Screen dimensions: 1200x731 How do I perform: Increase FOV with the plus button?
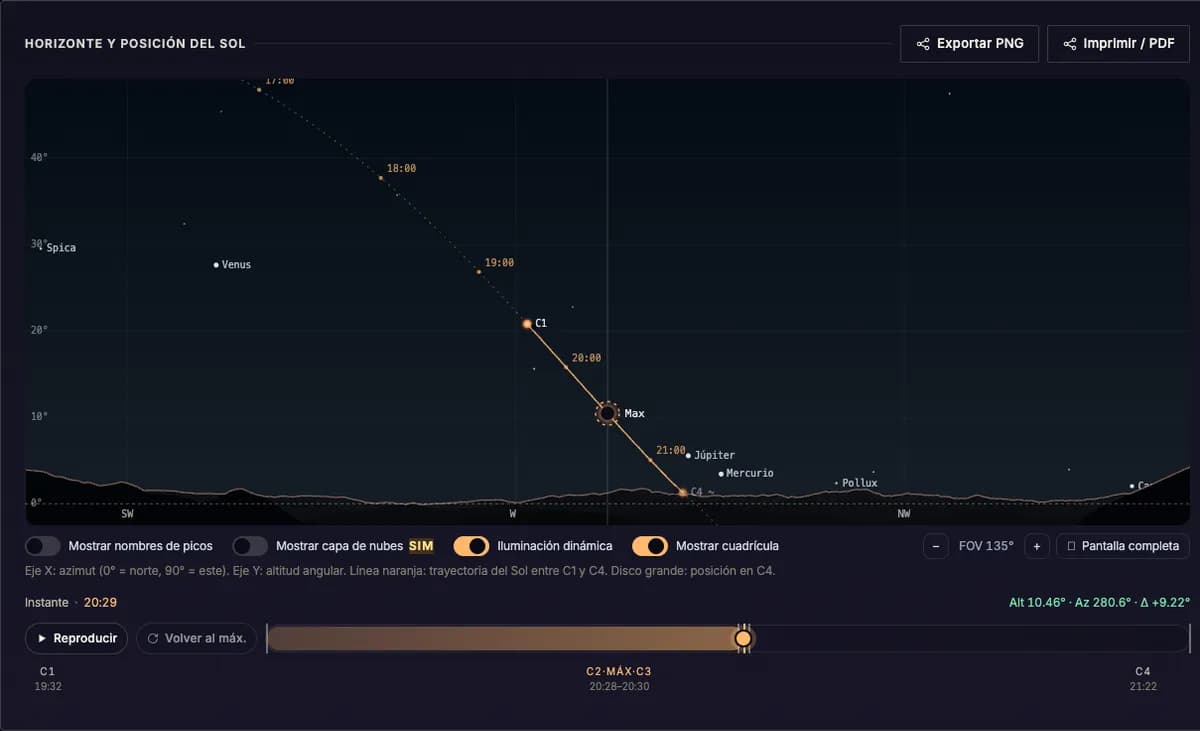point(1037,546)
